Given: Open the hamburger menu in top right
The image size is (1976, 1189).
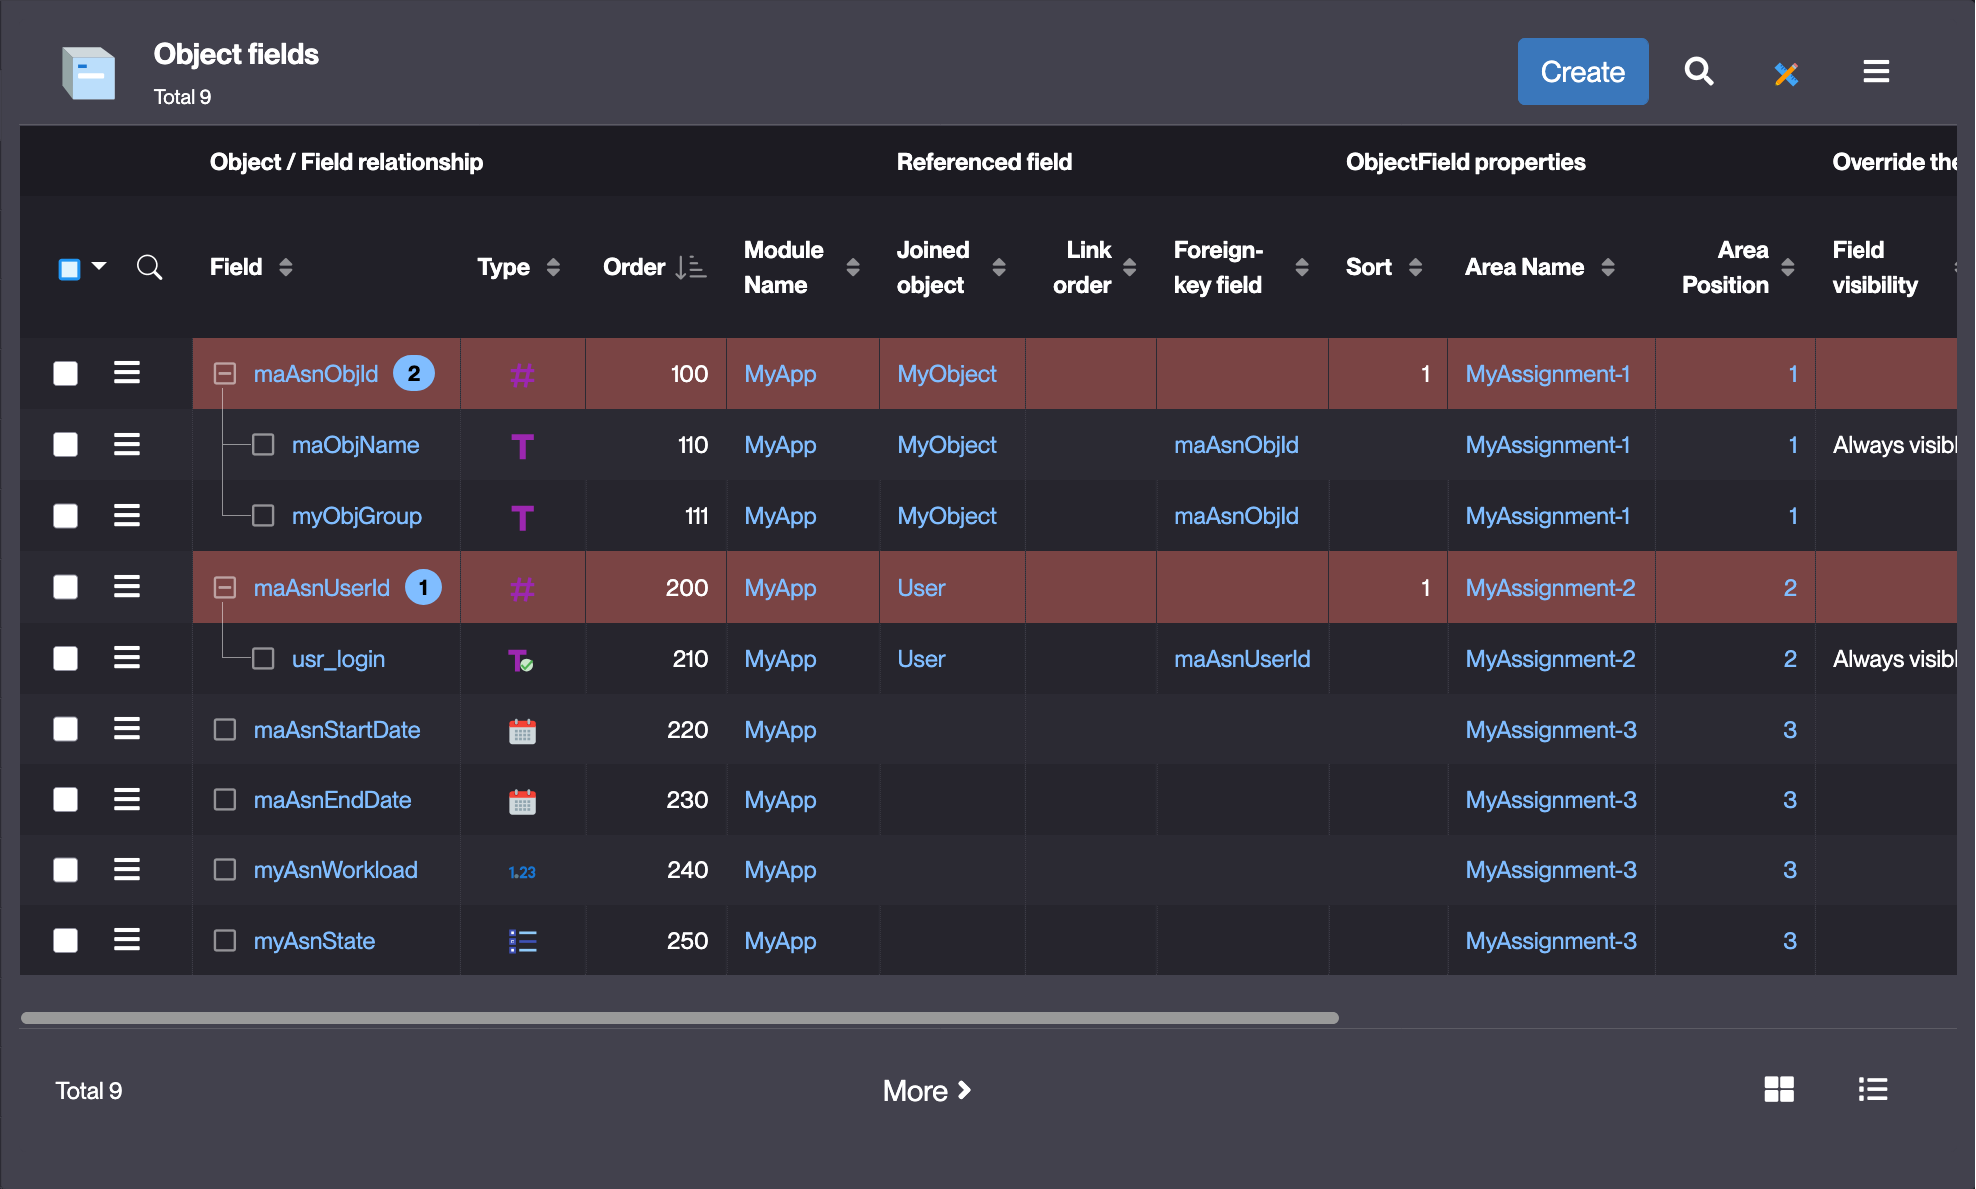Looking at the screenshot, I should click(1876, 72).
